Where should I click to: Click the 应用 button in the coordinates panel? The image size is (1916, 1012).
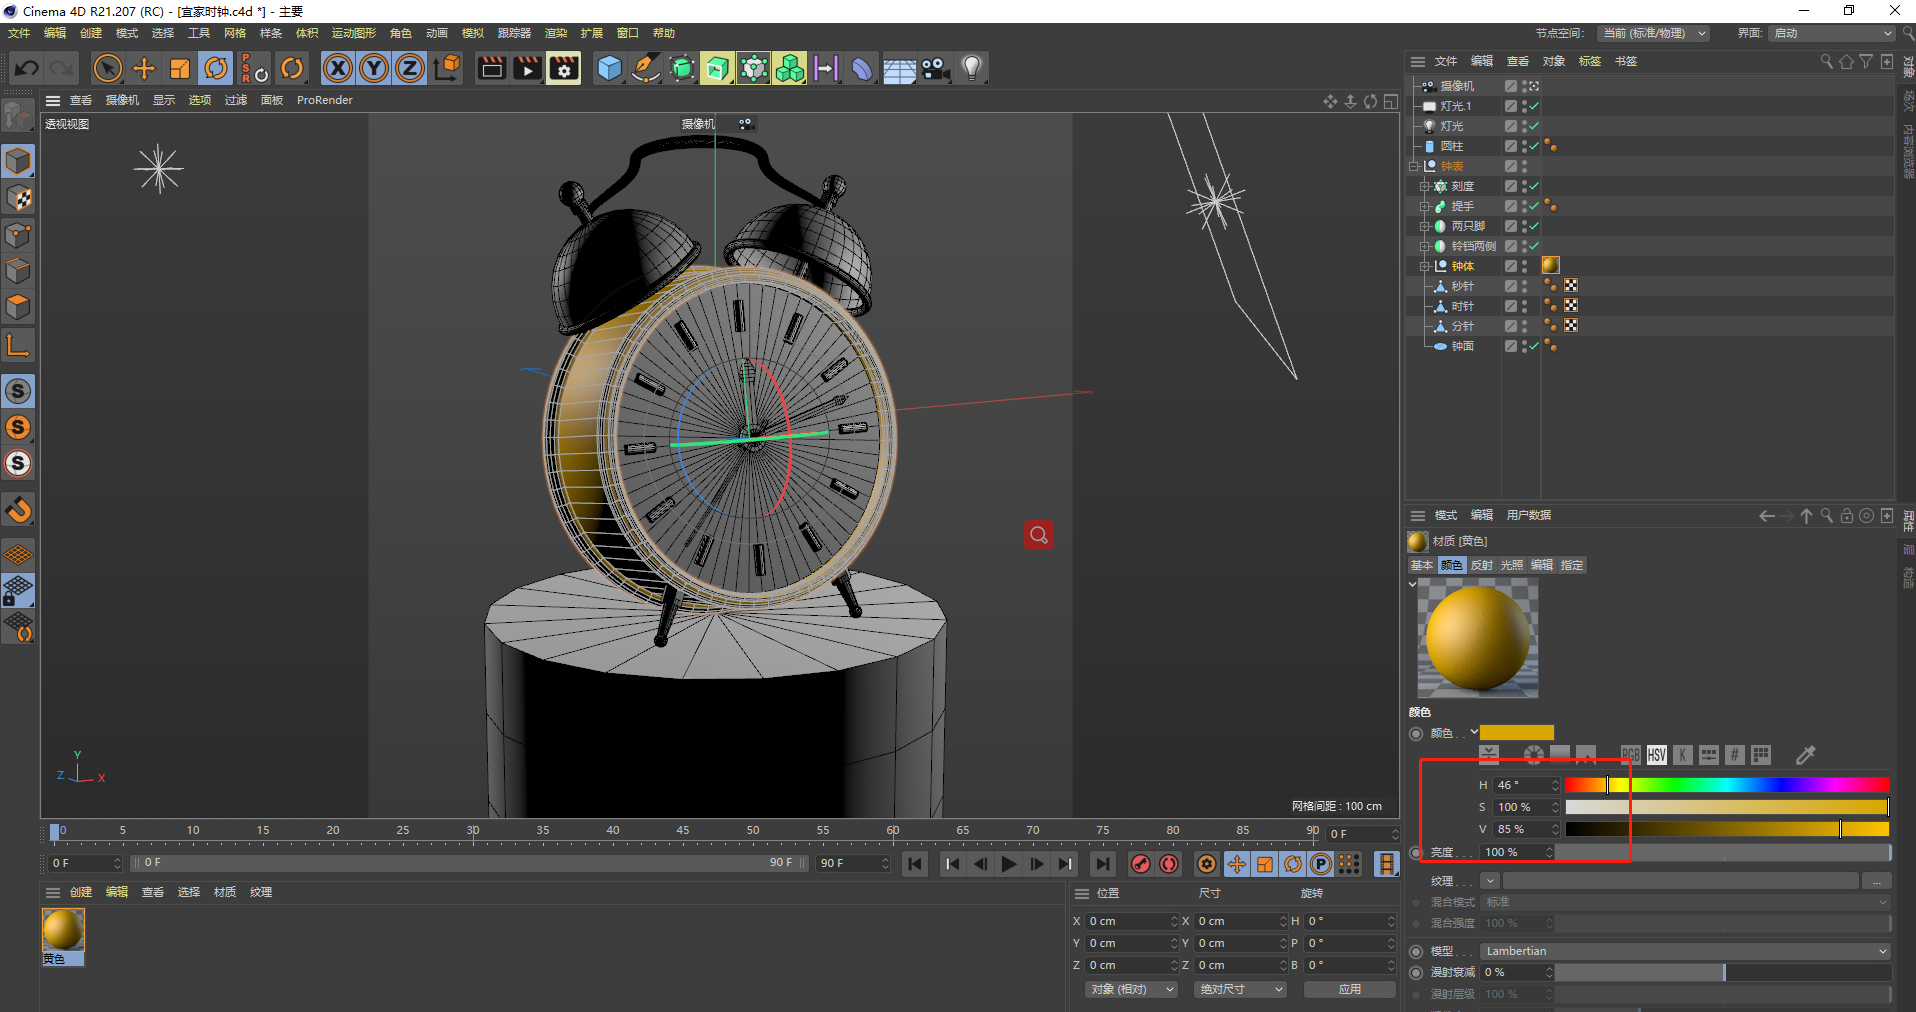pyautogui.click(x=1349, y=989)
